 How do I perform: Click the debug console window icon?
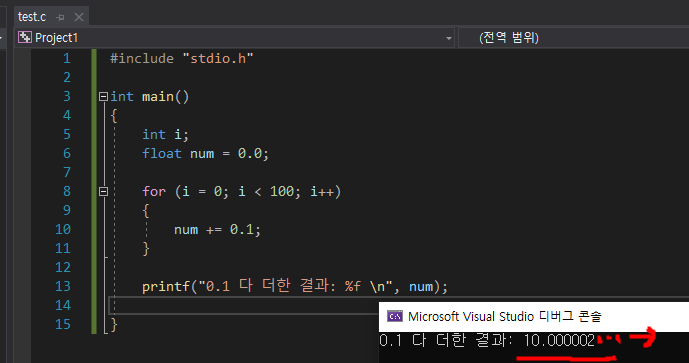coord(395,316)
